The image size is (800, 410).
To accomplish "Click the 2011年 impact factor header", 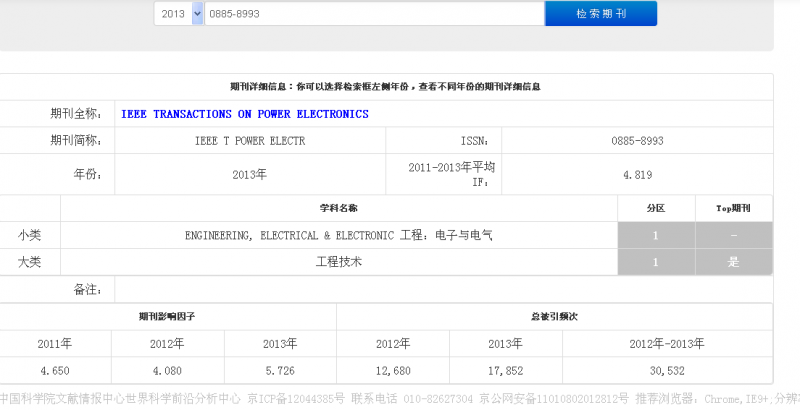I will pyautogui.click(x=55, y=344).
